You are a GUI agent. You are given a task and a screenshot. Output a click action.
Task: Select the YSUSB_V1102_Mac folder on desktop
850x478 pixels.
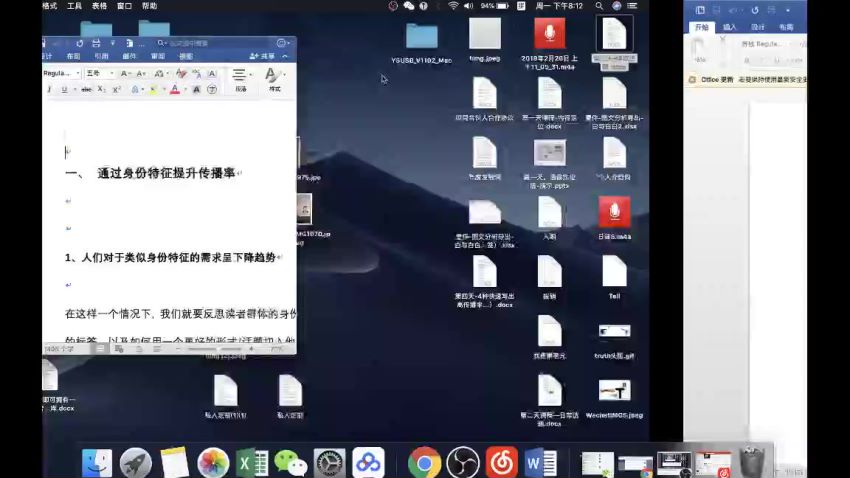point(422,43)
